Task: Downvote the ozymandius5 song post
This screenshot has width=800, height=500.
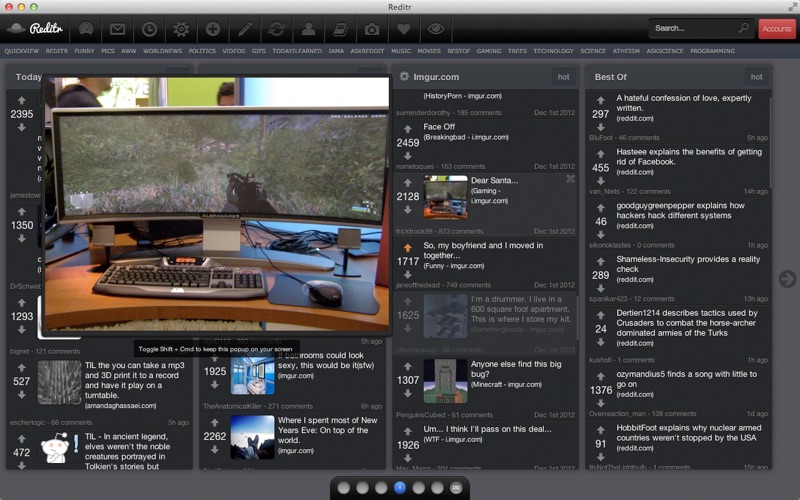Action: (601, 404)
